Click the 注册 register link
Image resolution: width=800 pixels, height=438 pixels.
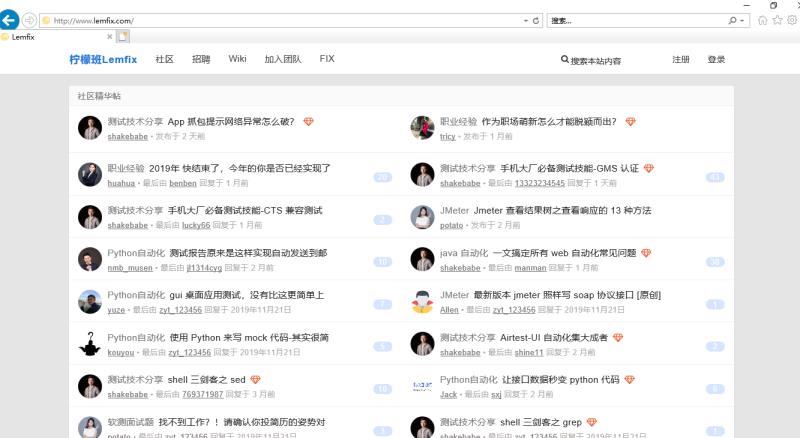point(680,60)
